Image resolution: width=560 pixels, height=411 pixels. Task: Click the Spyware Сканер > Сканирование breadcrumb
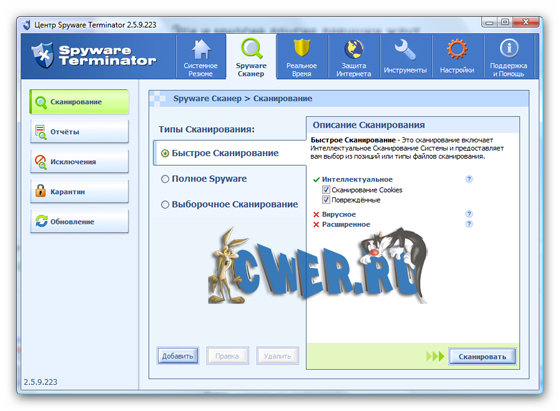click(x=243, y=99)
